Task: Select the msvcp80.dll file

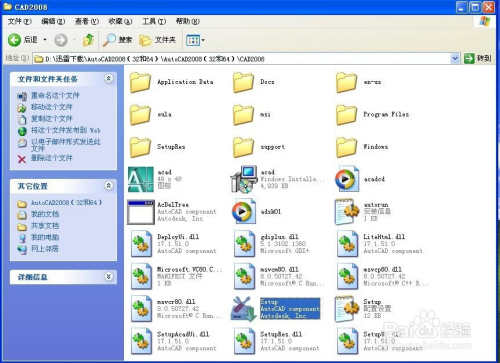Action: [382, 276]
